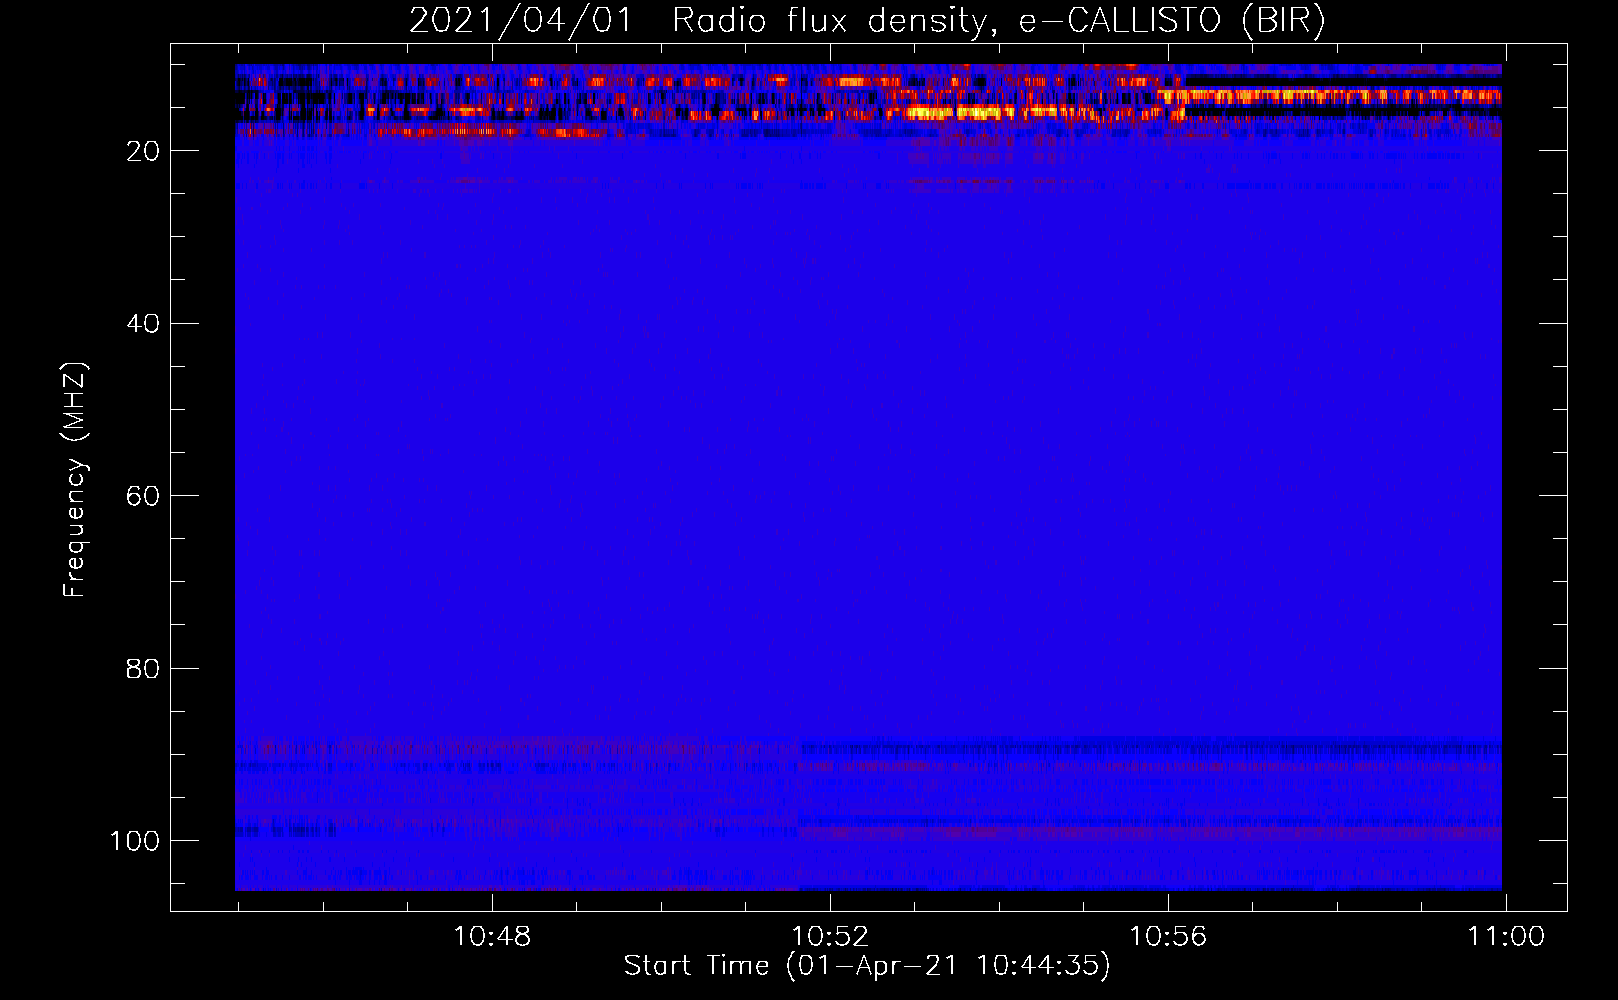Click the 20 MHz frequency tick label
The height and width of the screenshot is (1000, 1618).
click(x=142, y=151)
